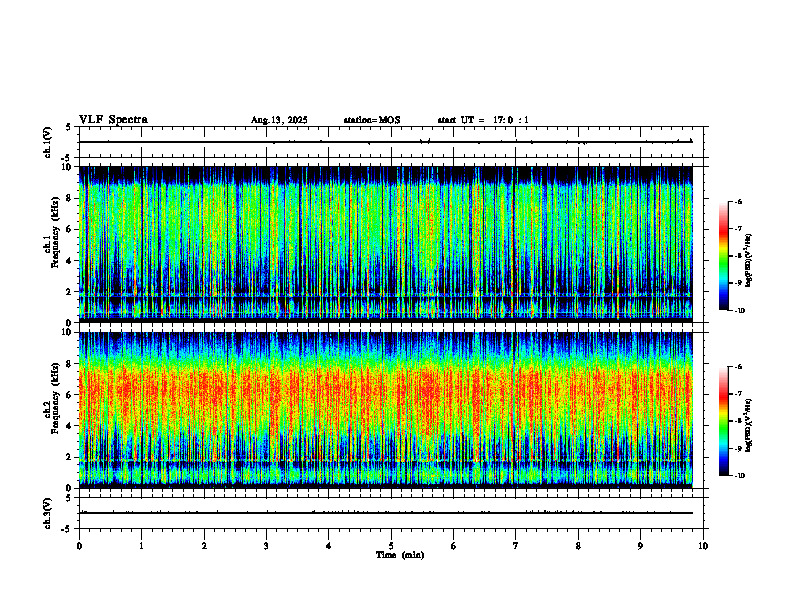
Task: Click the ch.1 color scale "-6" label
Action: click(x=738, y=202)
